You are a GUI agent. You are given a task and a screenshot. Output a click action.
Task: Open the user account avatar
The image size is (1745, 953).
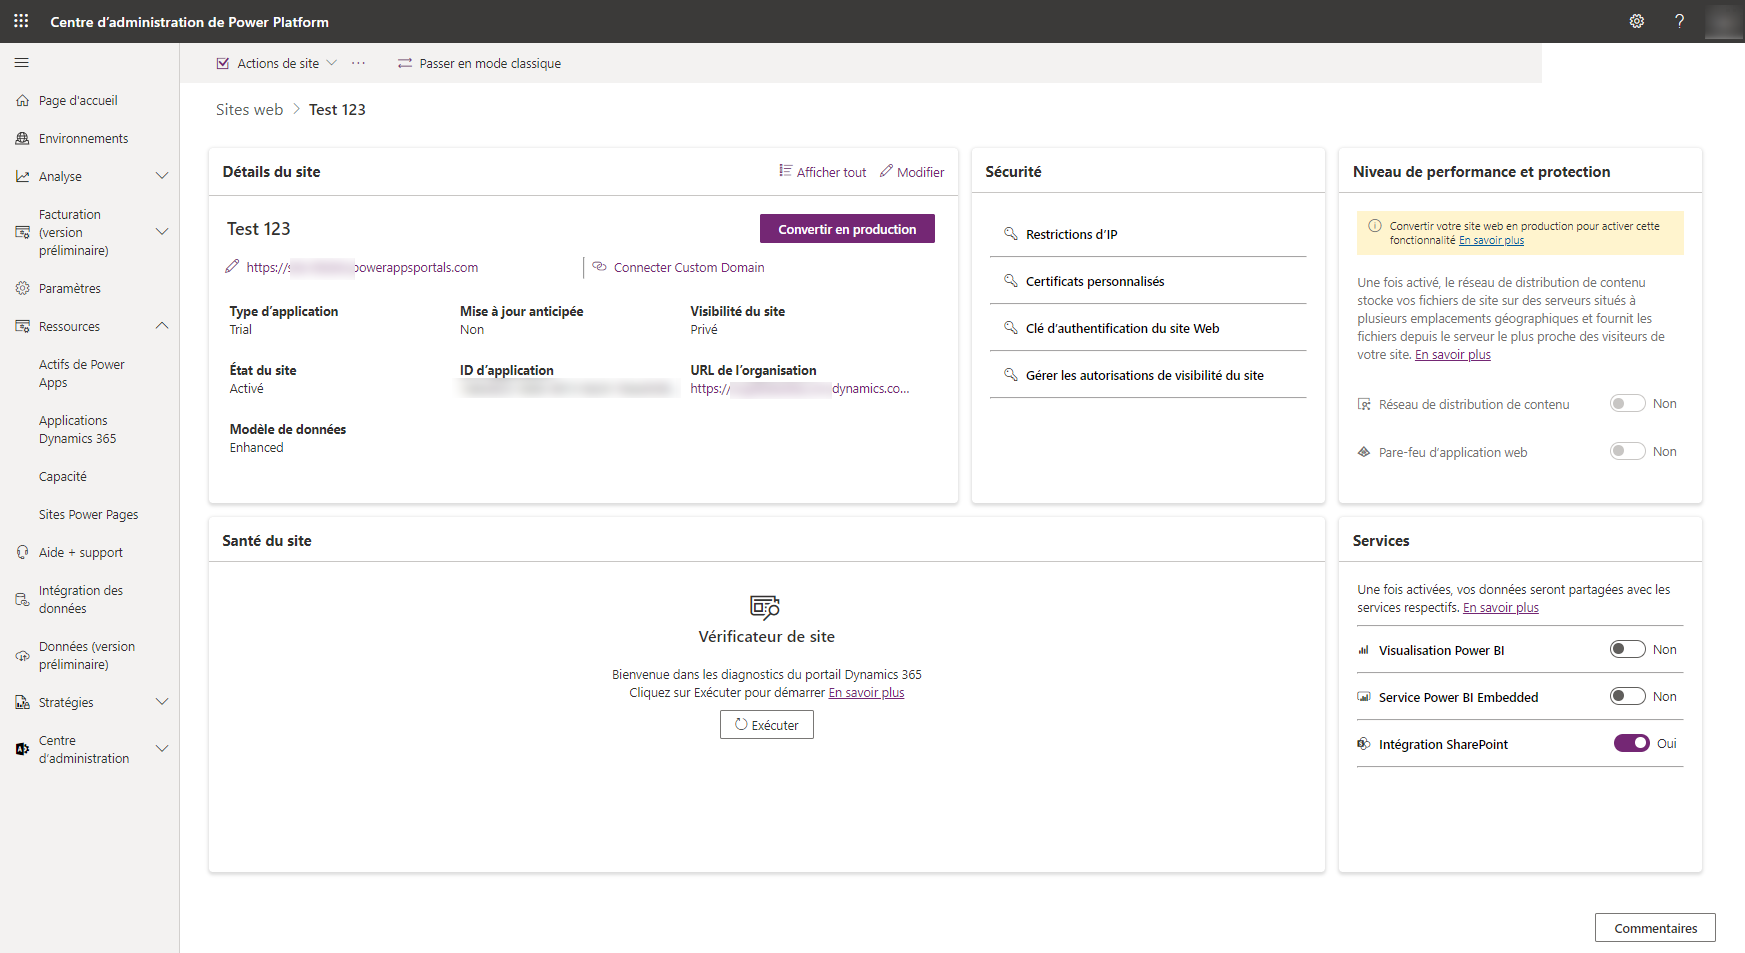1723,21
